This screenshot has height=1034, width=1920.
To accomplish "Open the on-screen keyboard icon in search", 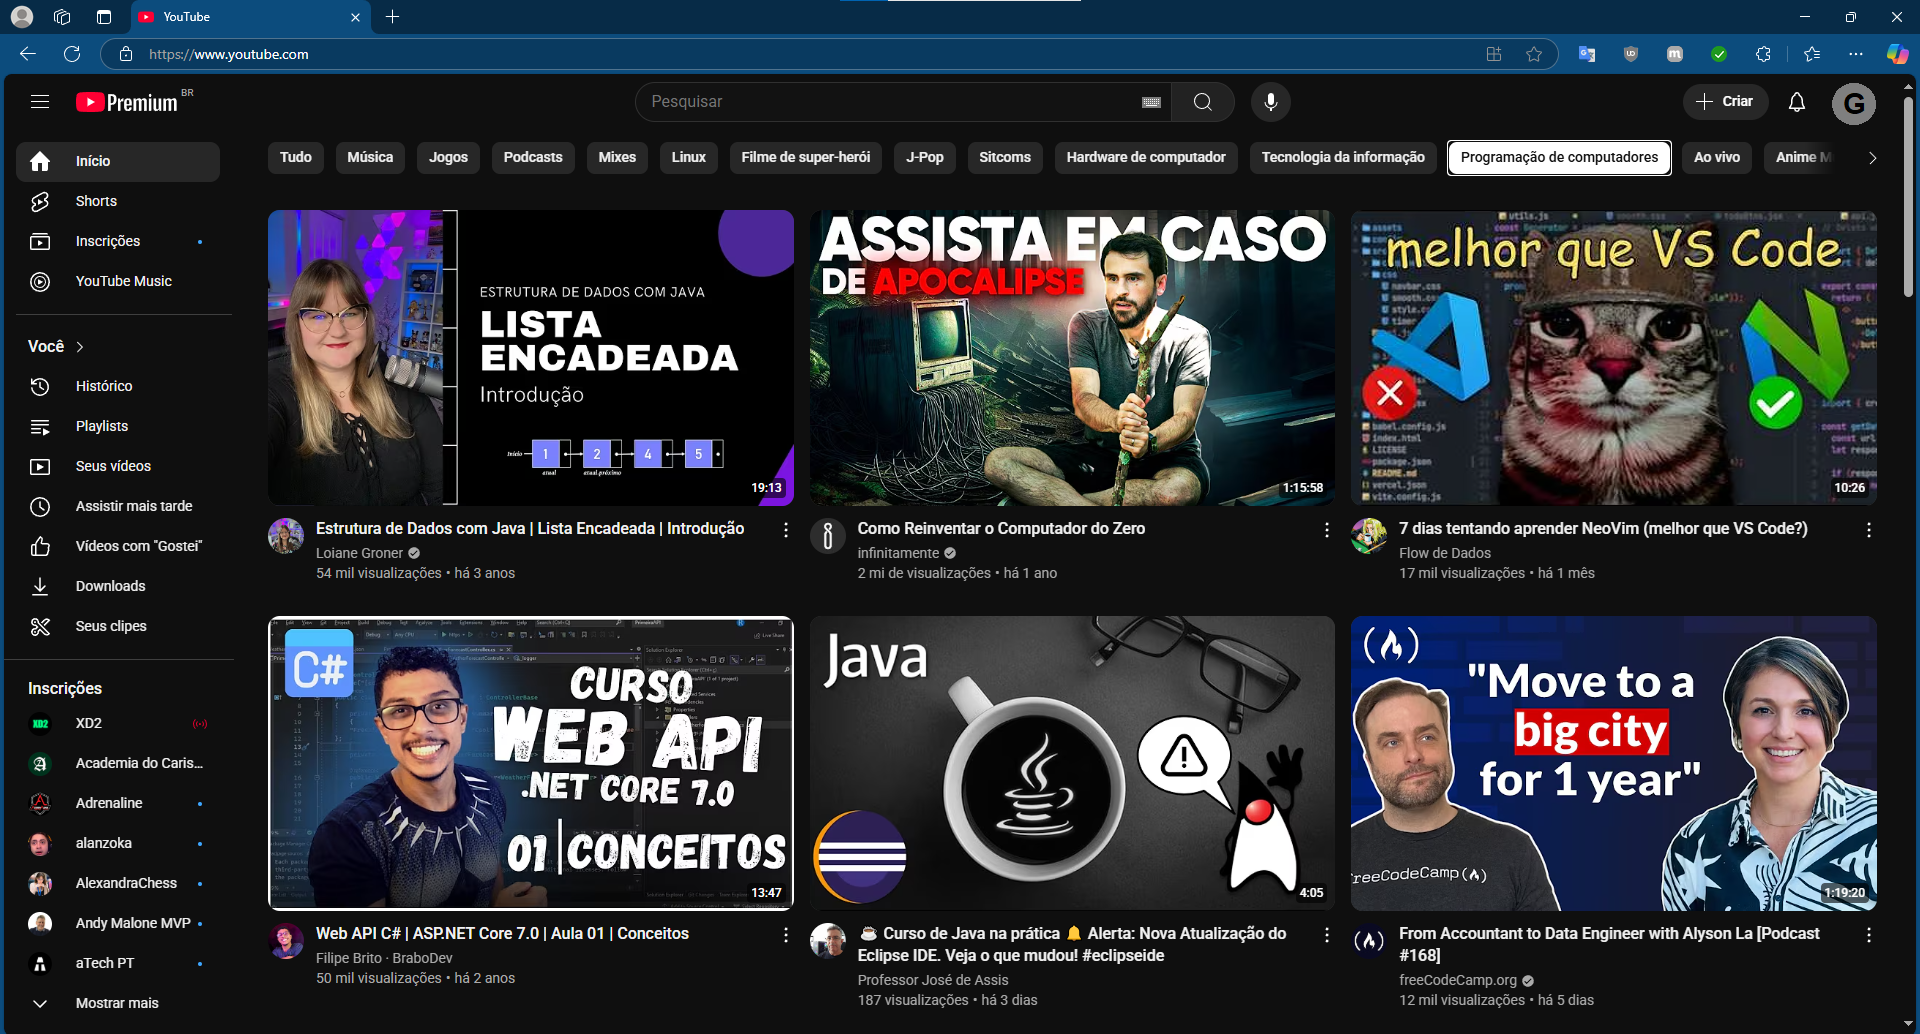I will point(1151,102).
